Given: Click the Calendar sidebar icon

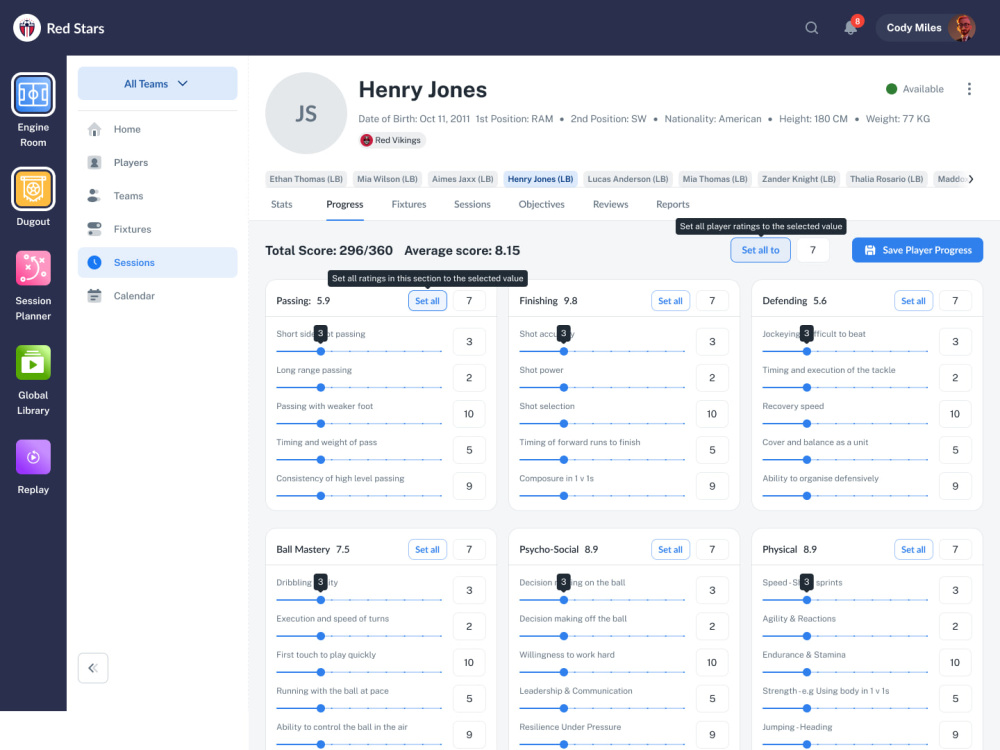Looking at the screenshot, I should (94, 296).
